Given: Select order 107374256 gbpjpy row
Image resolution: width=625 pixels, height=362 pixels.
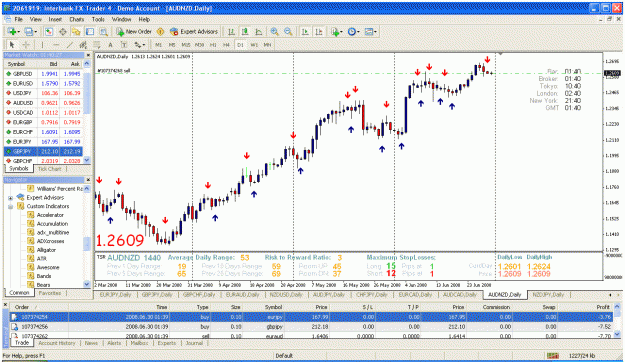Looking at the screenshot, I should 311,327.
